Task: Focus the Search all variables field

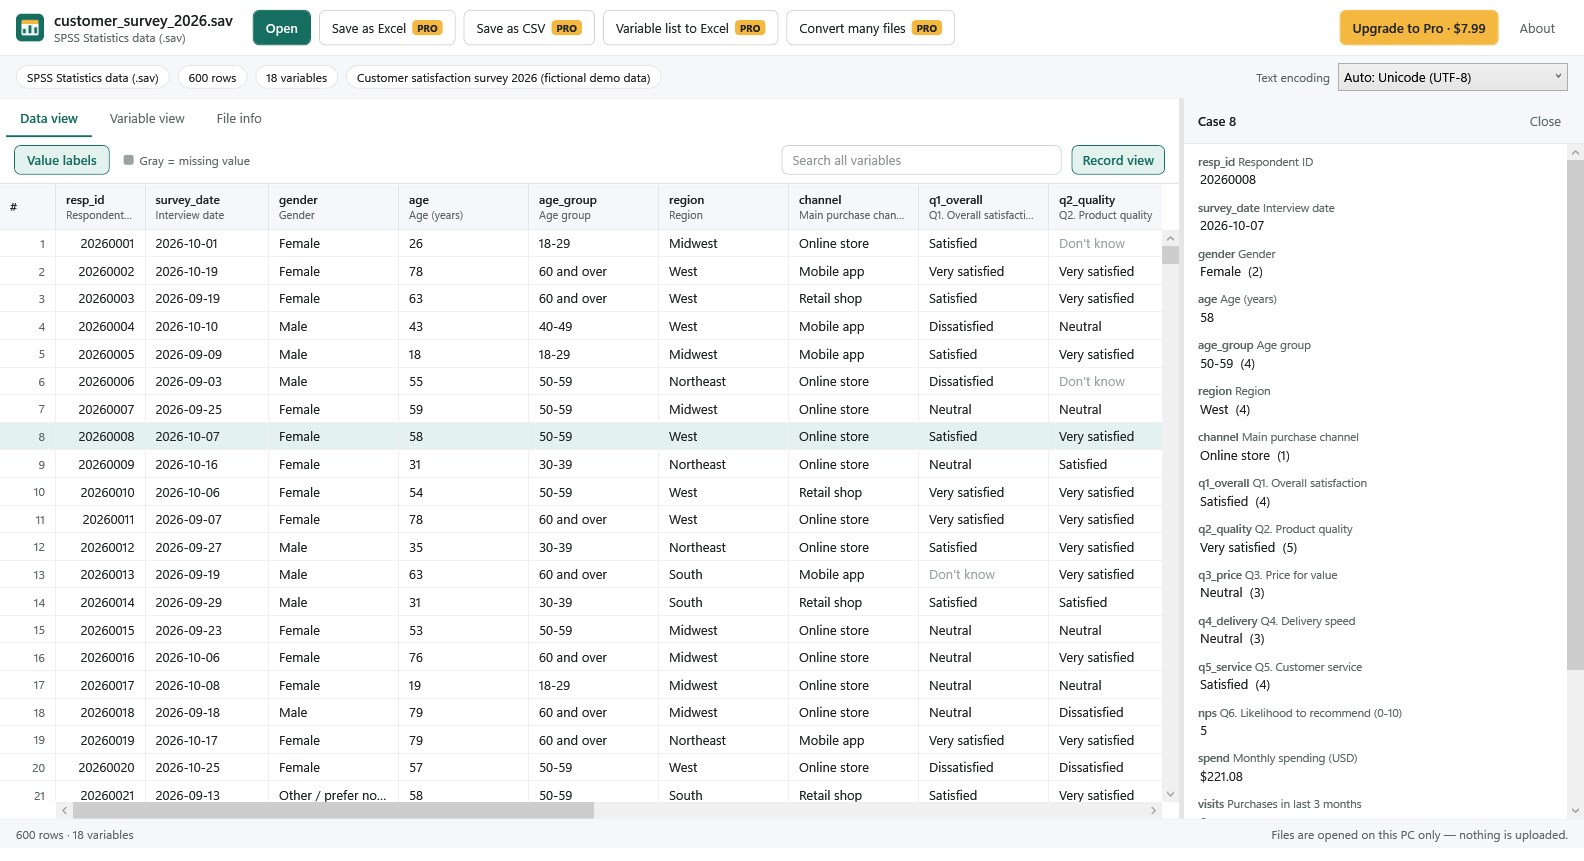Action: click(x=921, y=160)
